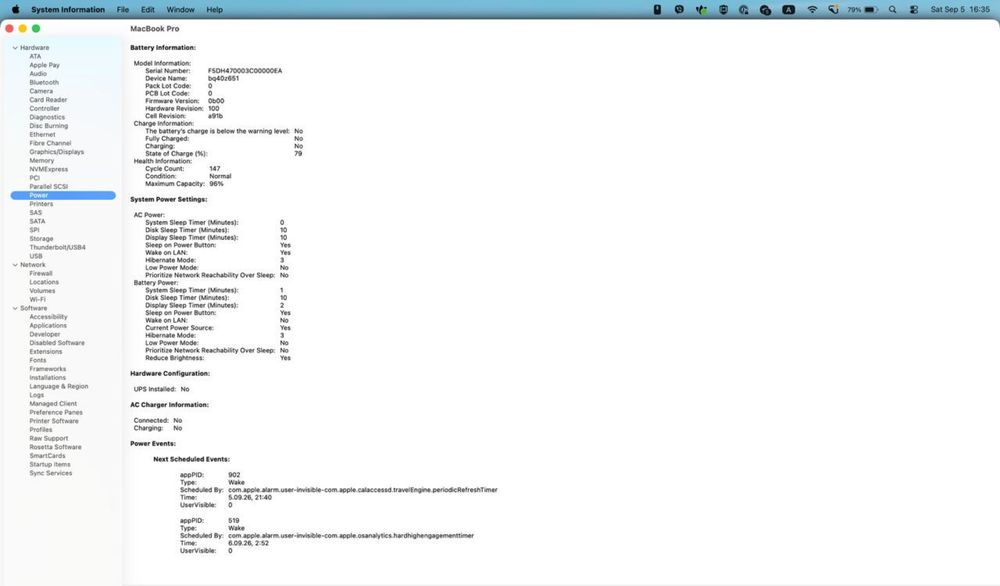Select ATA in the sidebar
Screen dimensions: 1000x586
(35, 56)
